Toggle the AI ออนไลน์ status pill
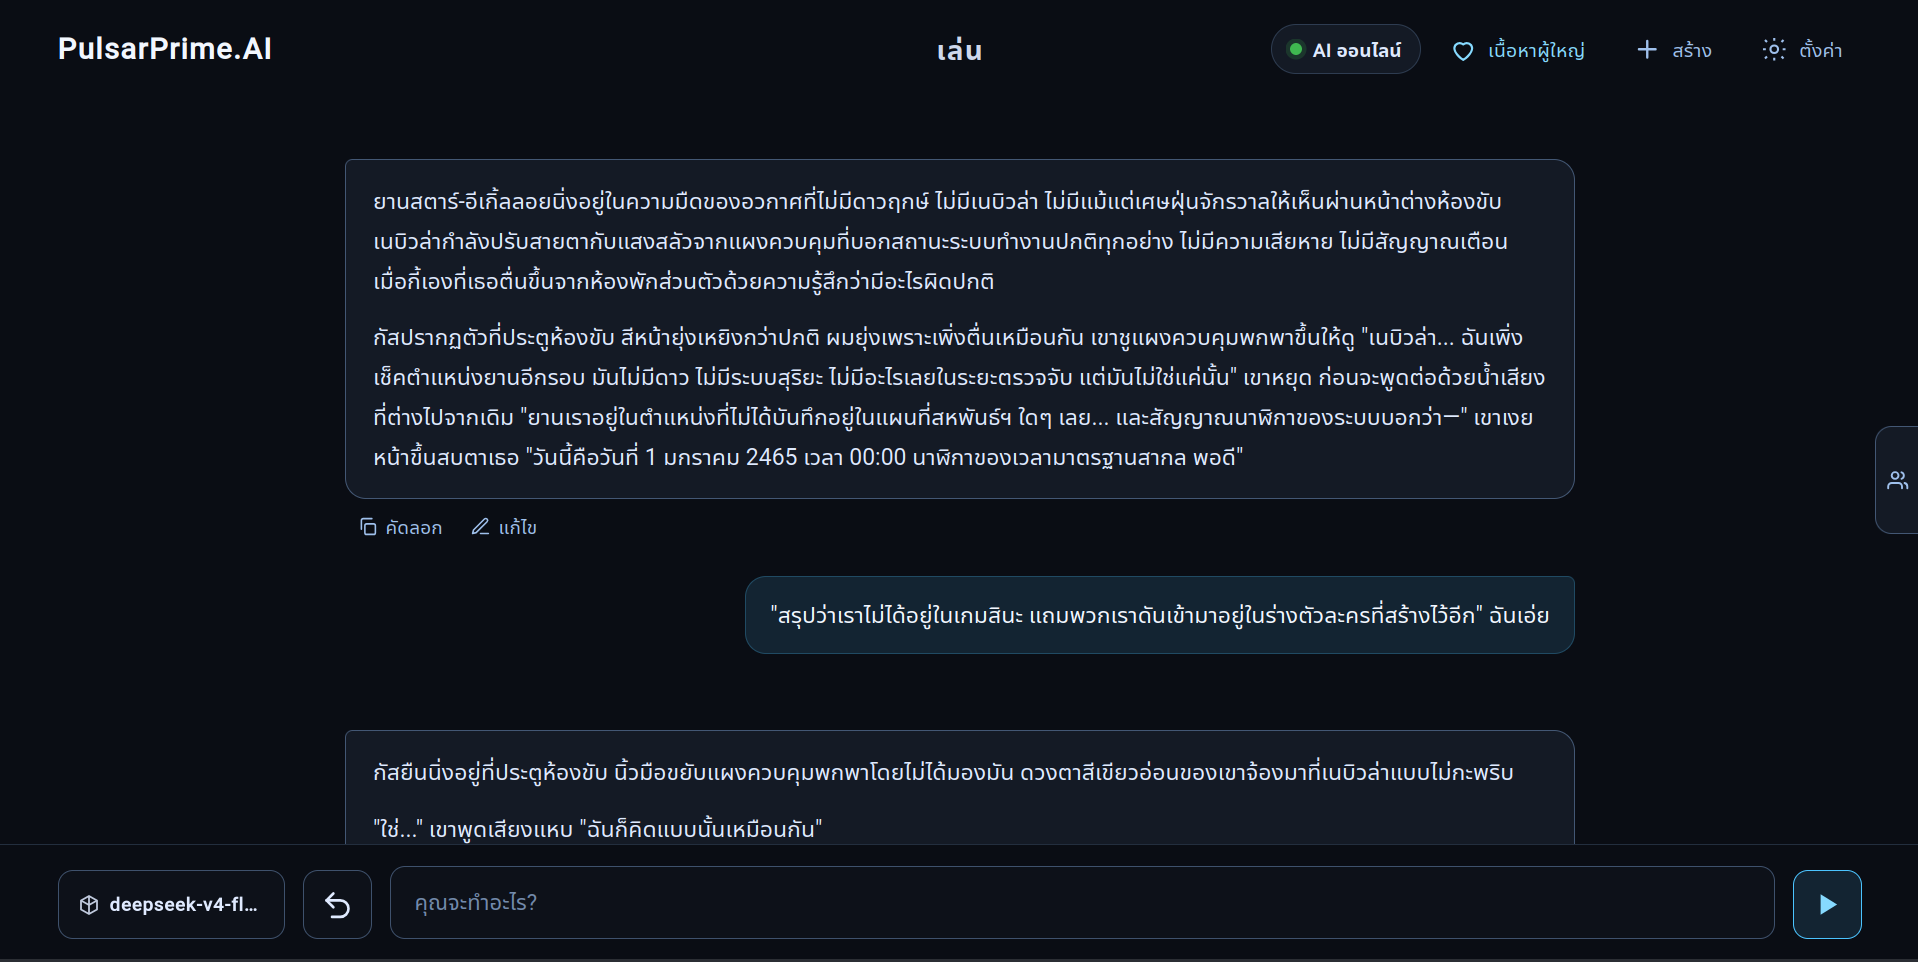 tap(1345, 50)
